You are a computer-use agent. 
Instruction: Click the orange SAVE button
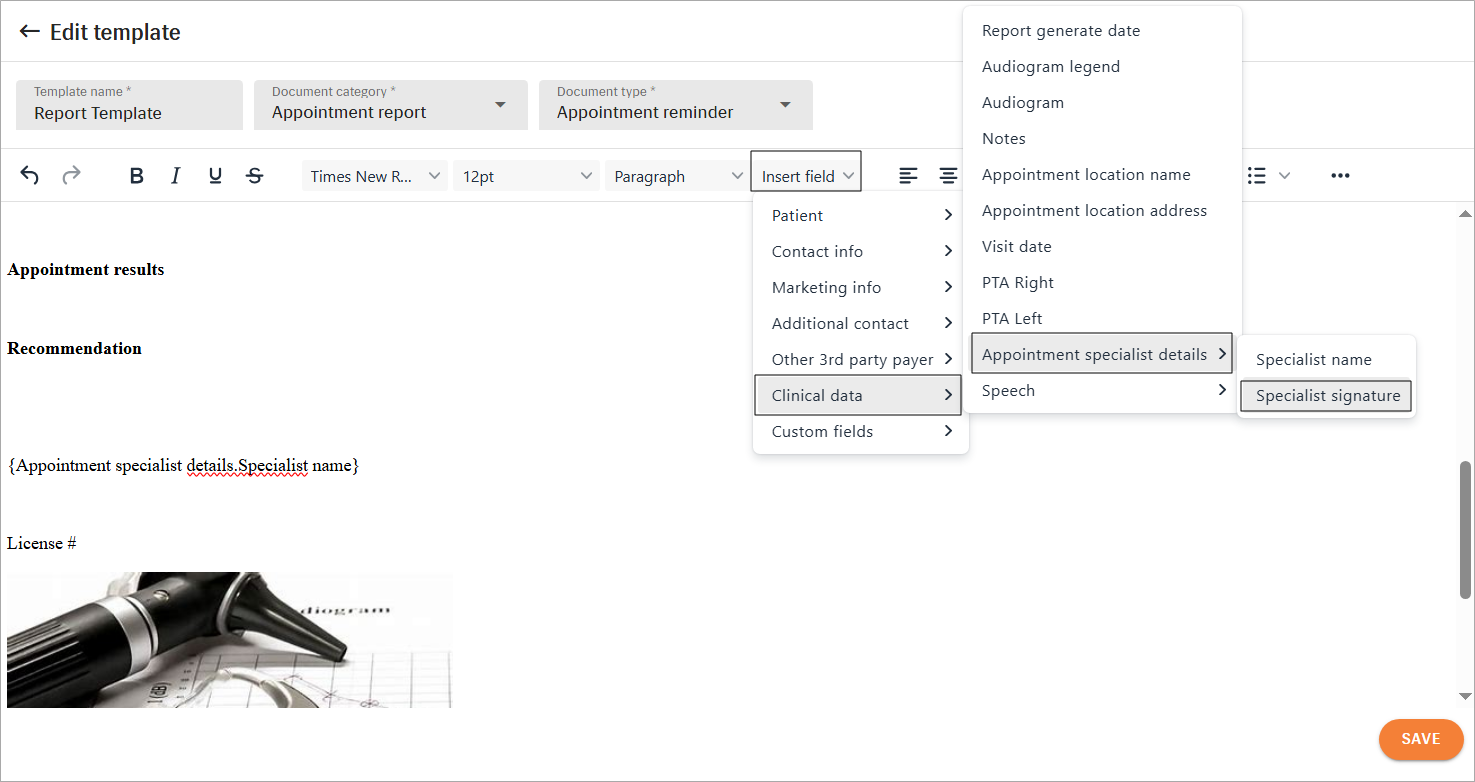click(x=1420, y=739)
